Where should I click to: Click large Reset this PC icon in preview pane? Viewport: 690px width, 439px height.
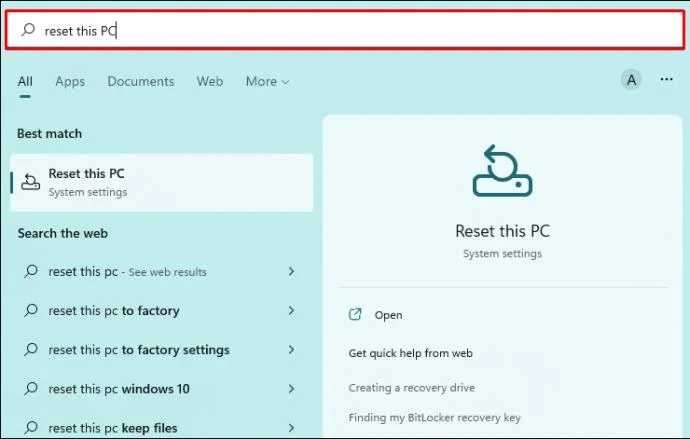[502, 171]
